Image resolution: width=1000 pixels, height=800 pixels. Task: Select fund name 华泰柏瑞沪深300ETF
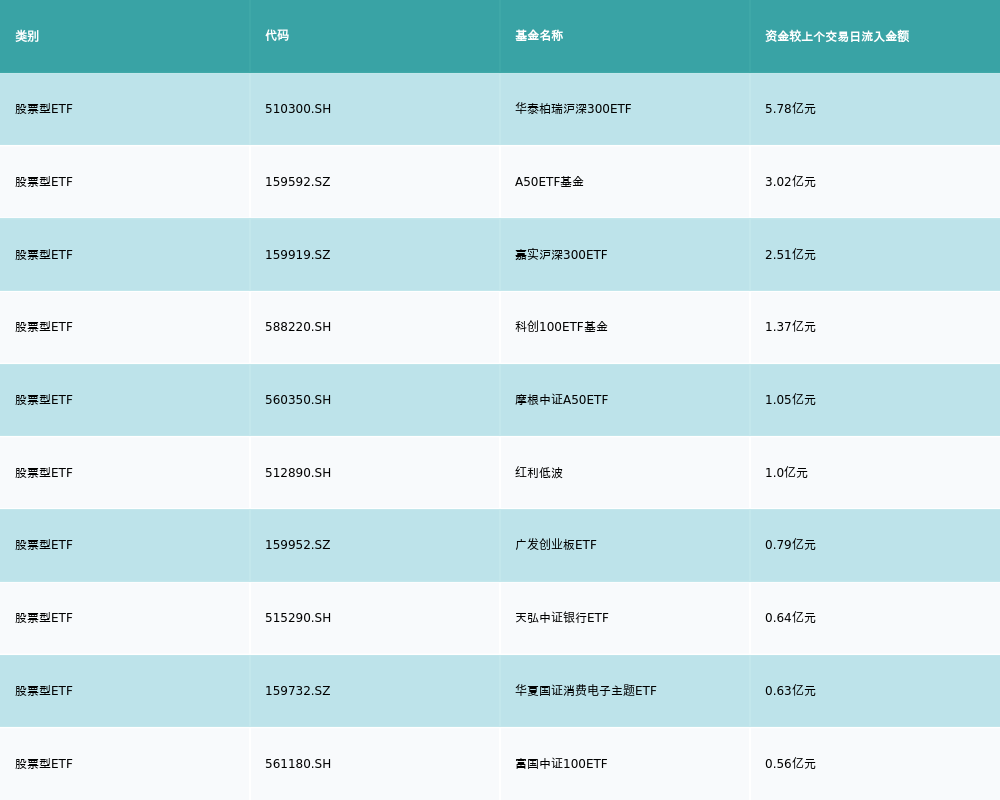573,109
